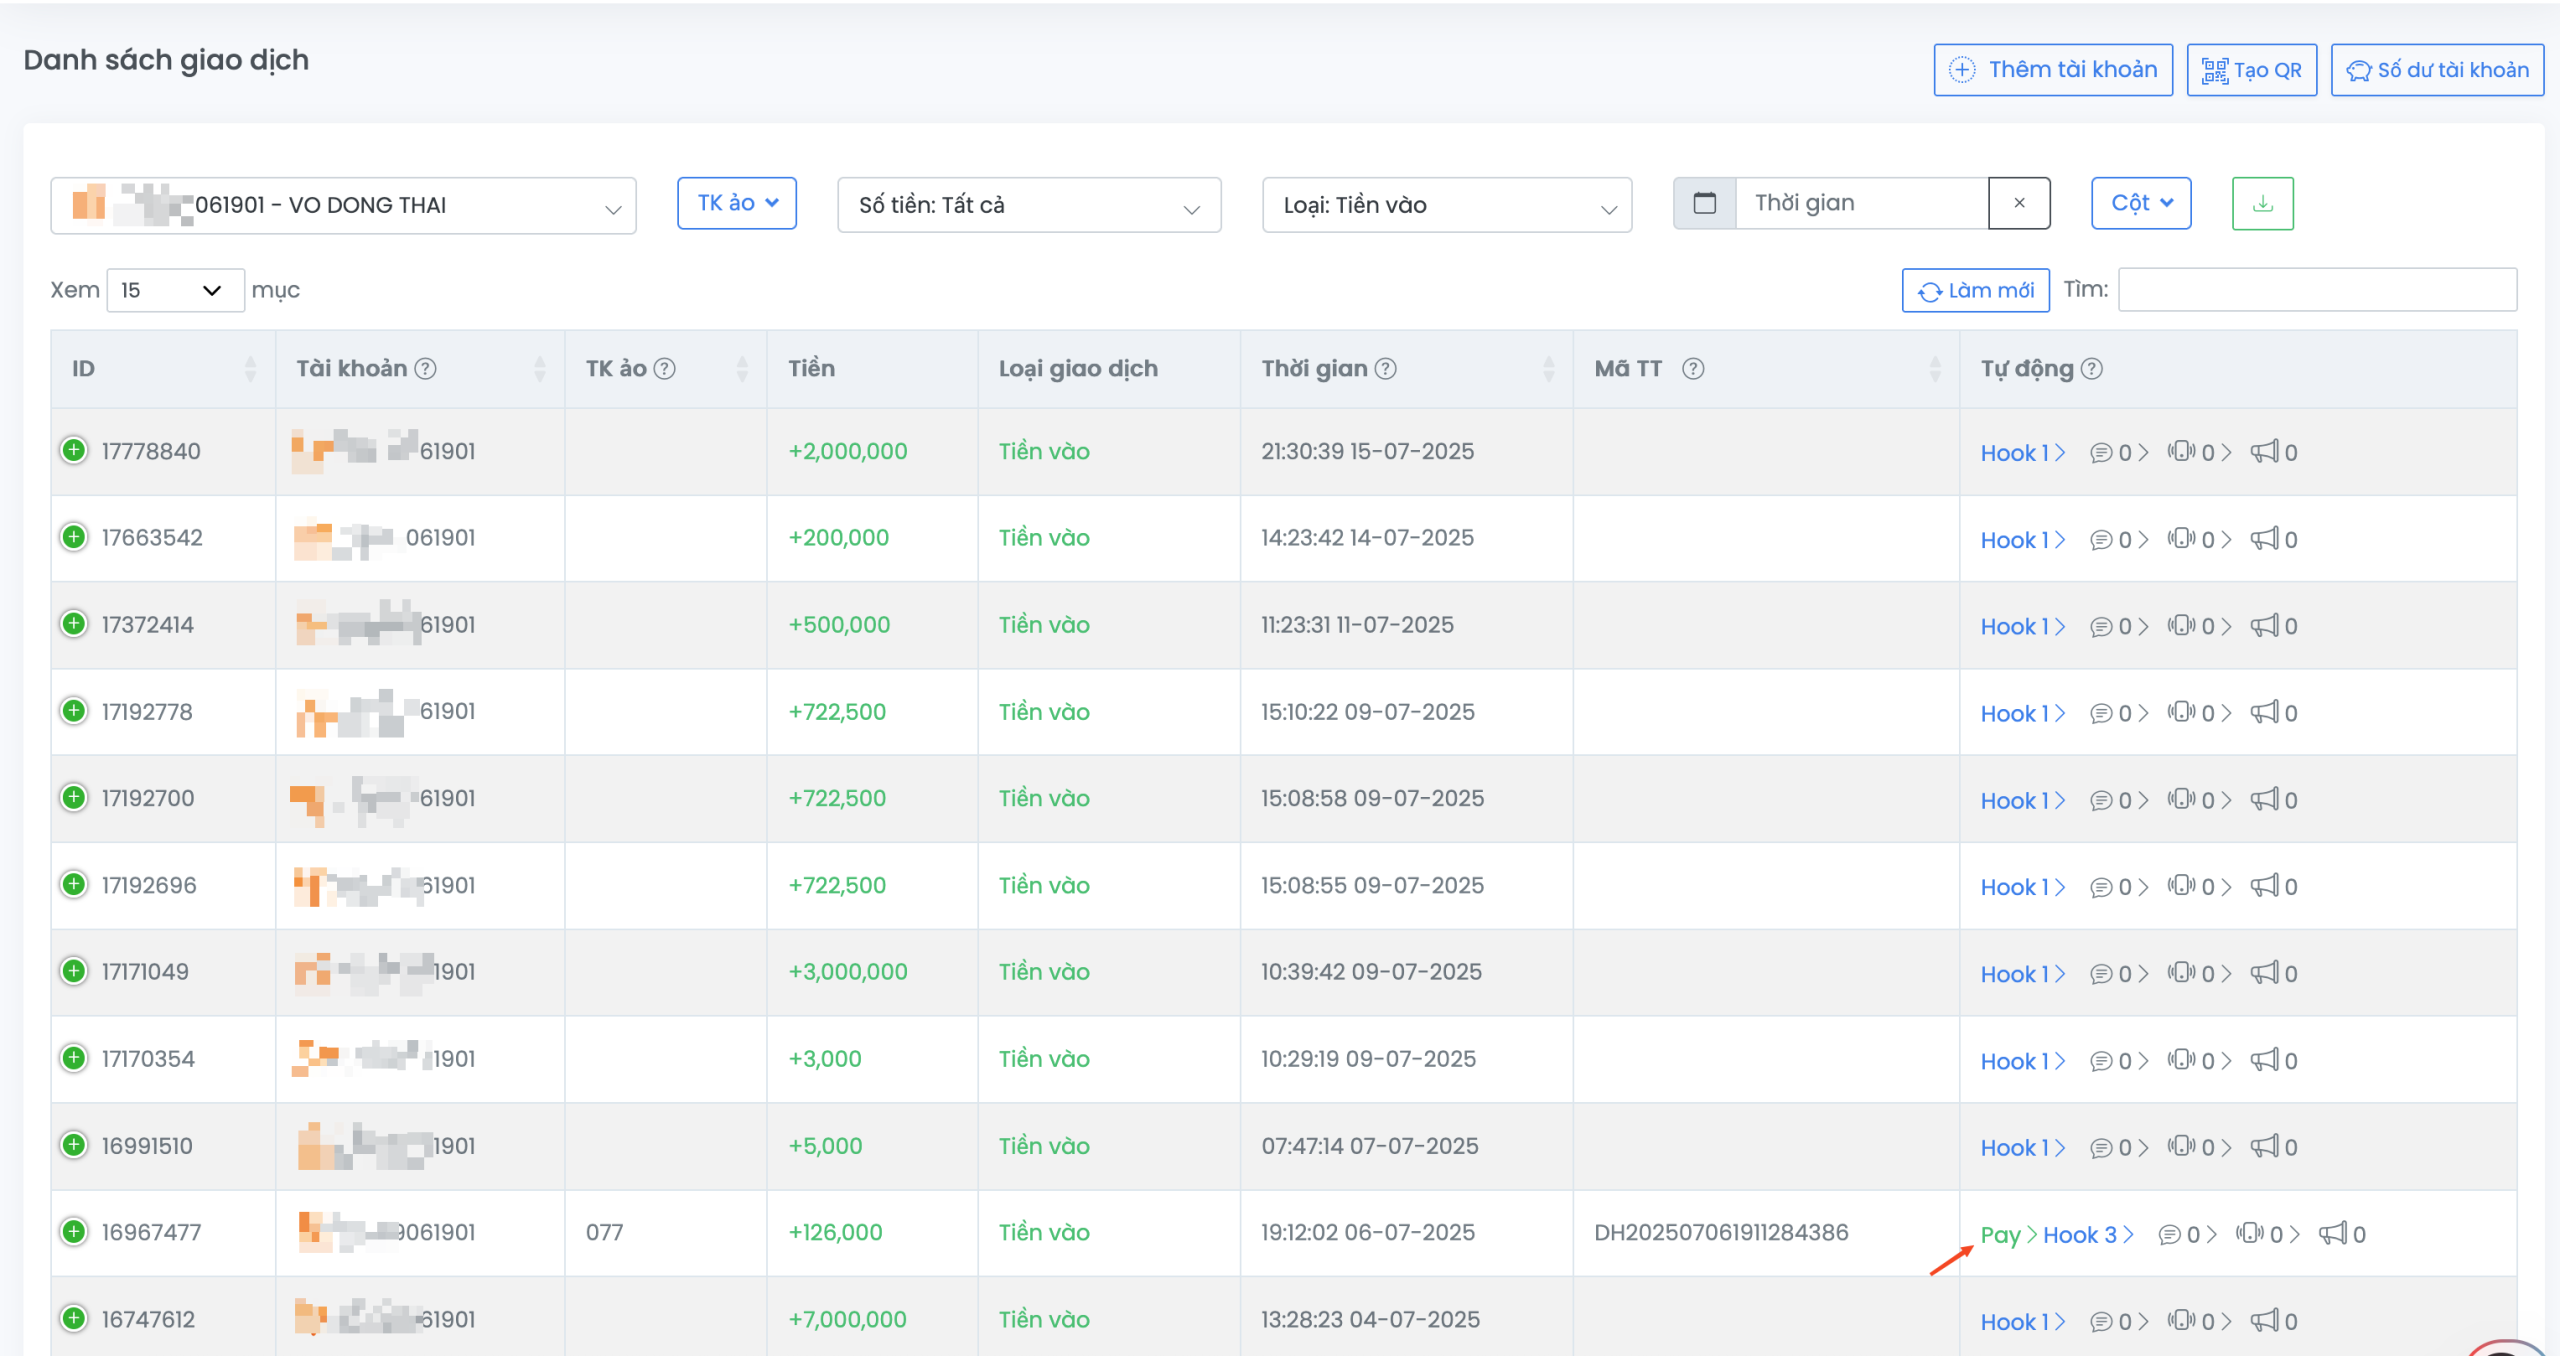This screenshot has width=2560, height=1356.
Task: Expand row 16747612 with green plus
Action: (74, 1319)
